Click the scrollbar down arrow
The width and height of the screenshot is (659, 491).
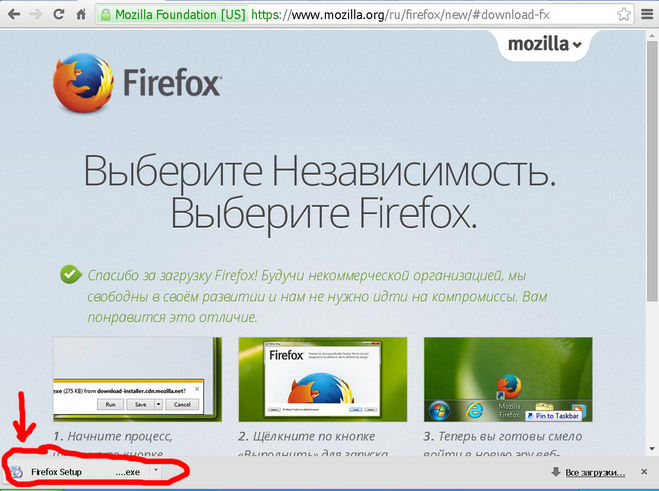(x=652, y=449)
